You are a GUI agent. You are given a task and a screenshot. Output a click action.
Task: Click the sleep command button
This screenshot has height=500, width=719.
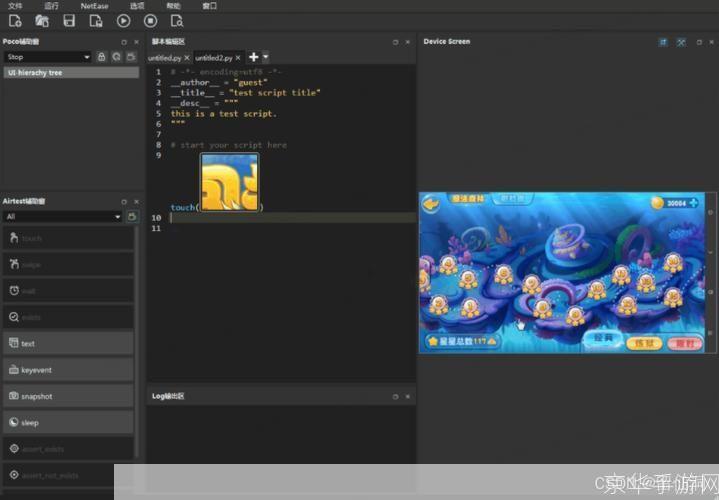click(68, 422)
